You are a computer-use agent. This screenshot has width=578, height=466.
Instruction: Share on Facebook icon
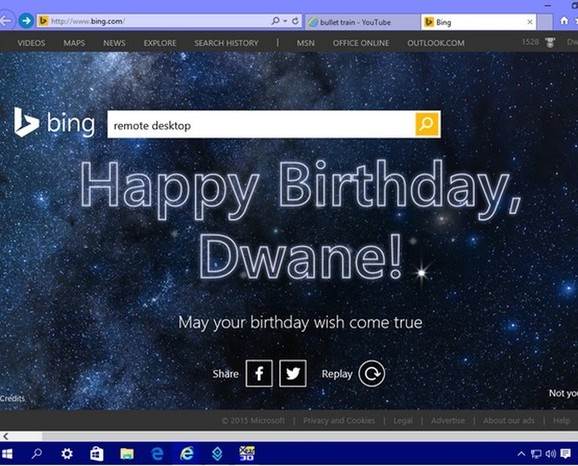(x=259, y=373)
